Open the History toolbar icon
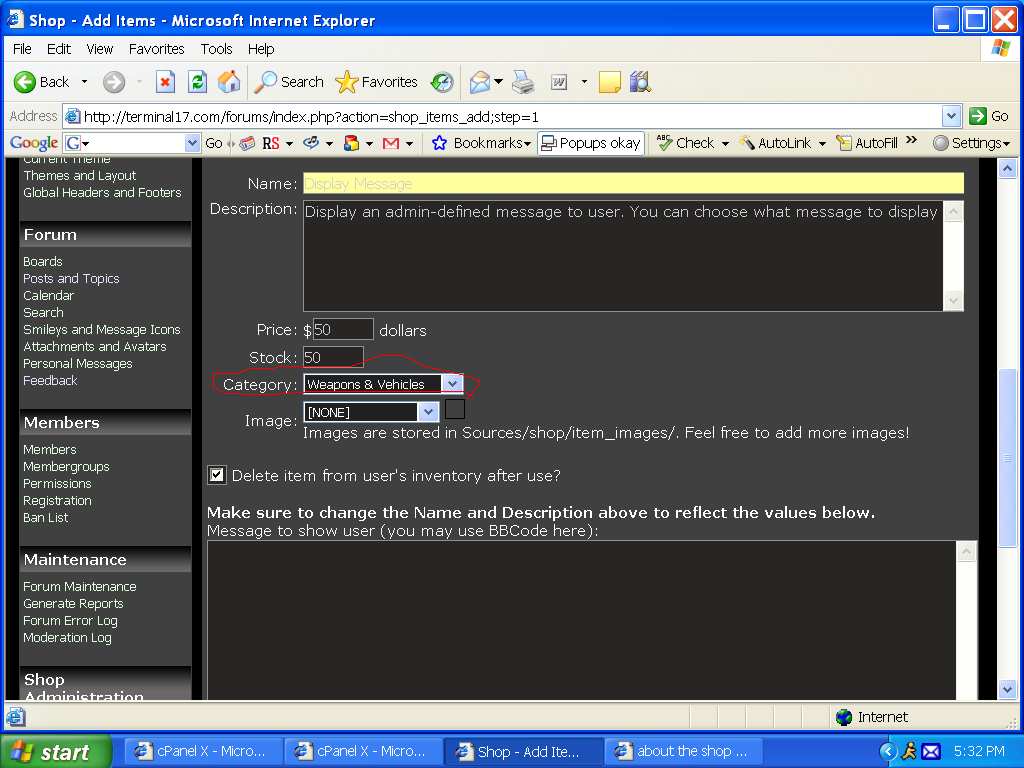The width and height of the screenshot is (1024, 768). (x=442, y=82)
